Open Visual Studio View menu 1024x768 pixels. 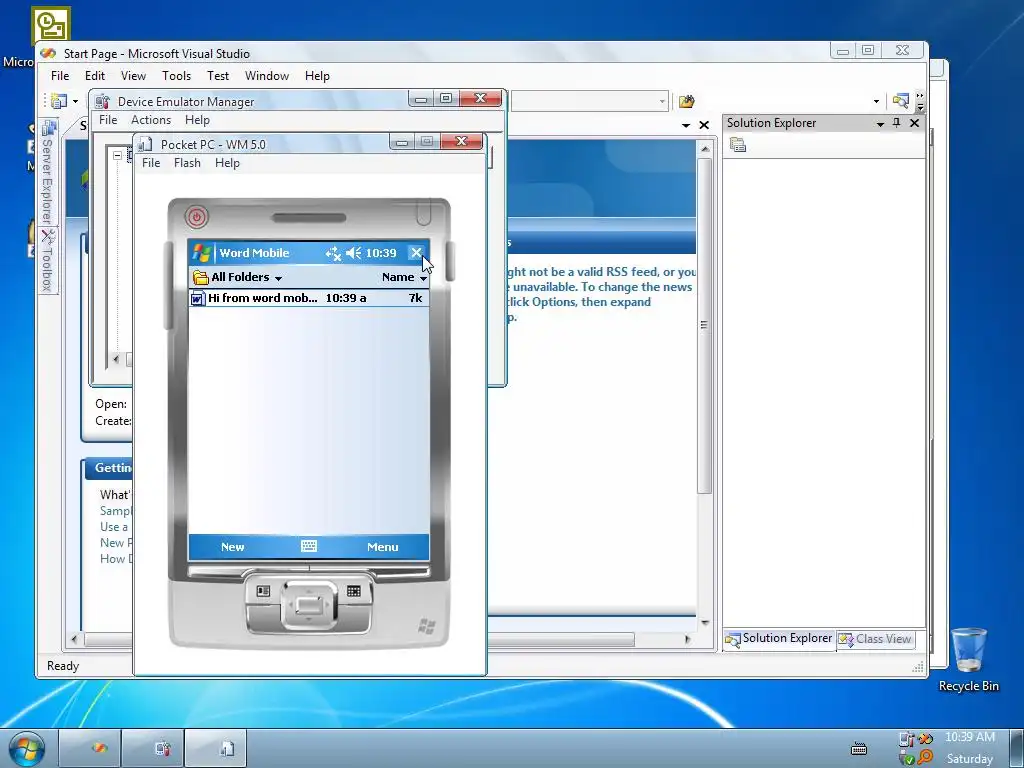(133, 76)
